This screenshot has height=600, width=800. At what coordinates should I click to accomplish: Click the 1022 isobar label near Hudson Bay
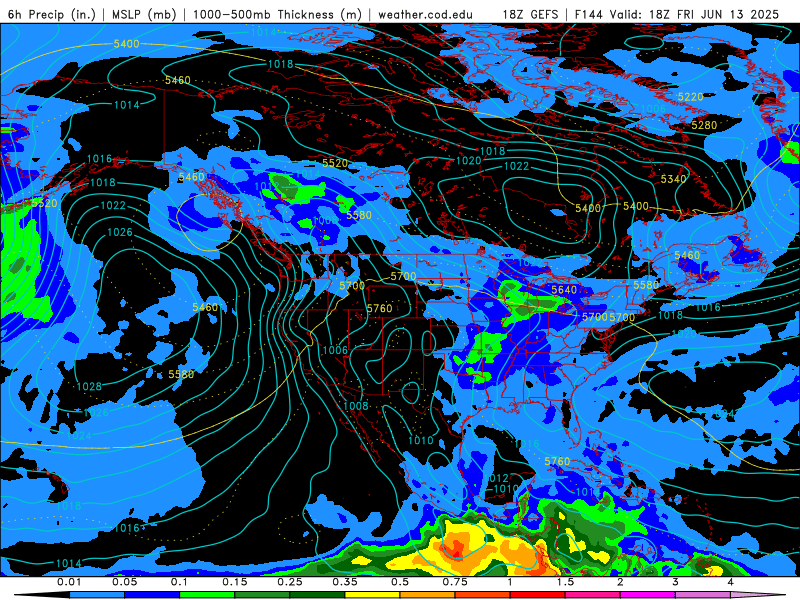click(516, 166)
